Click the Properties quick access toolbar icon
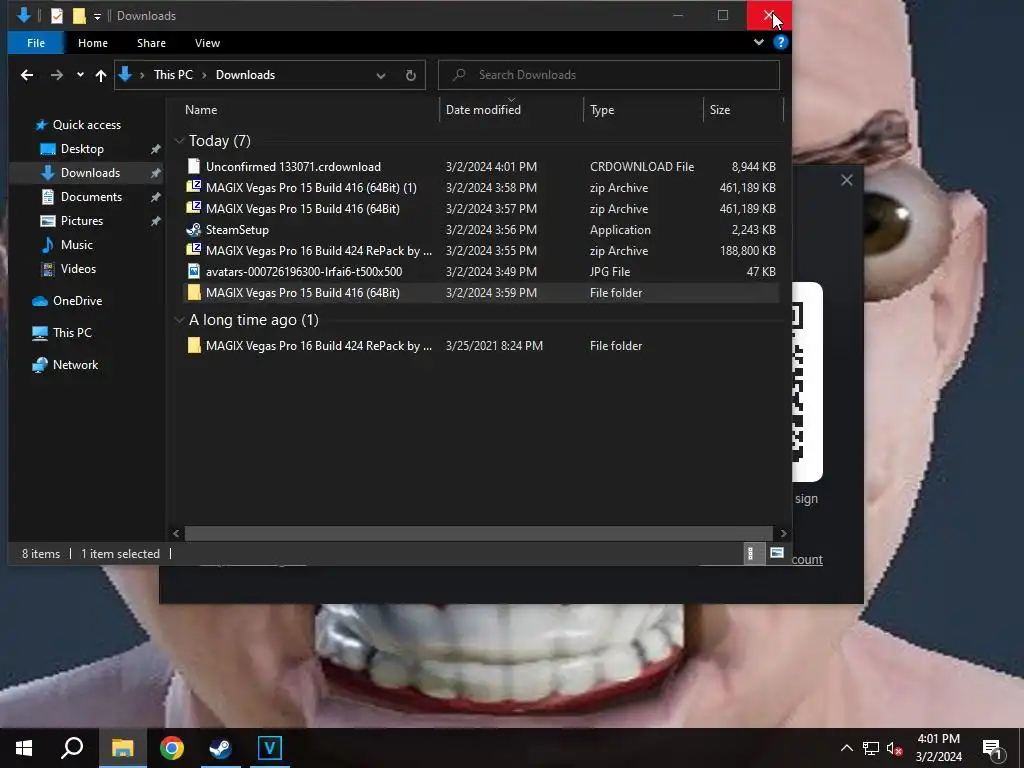Viewport: 1024px width, 768px height. click(x=57, y=16)
